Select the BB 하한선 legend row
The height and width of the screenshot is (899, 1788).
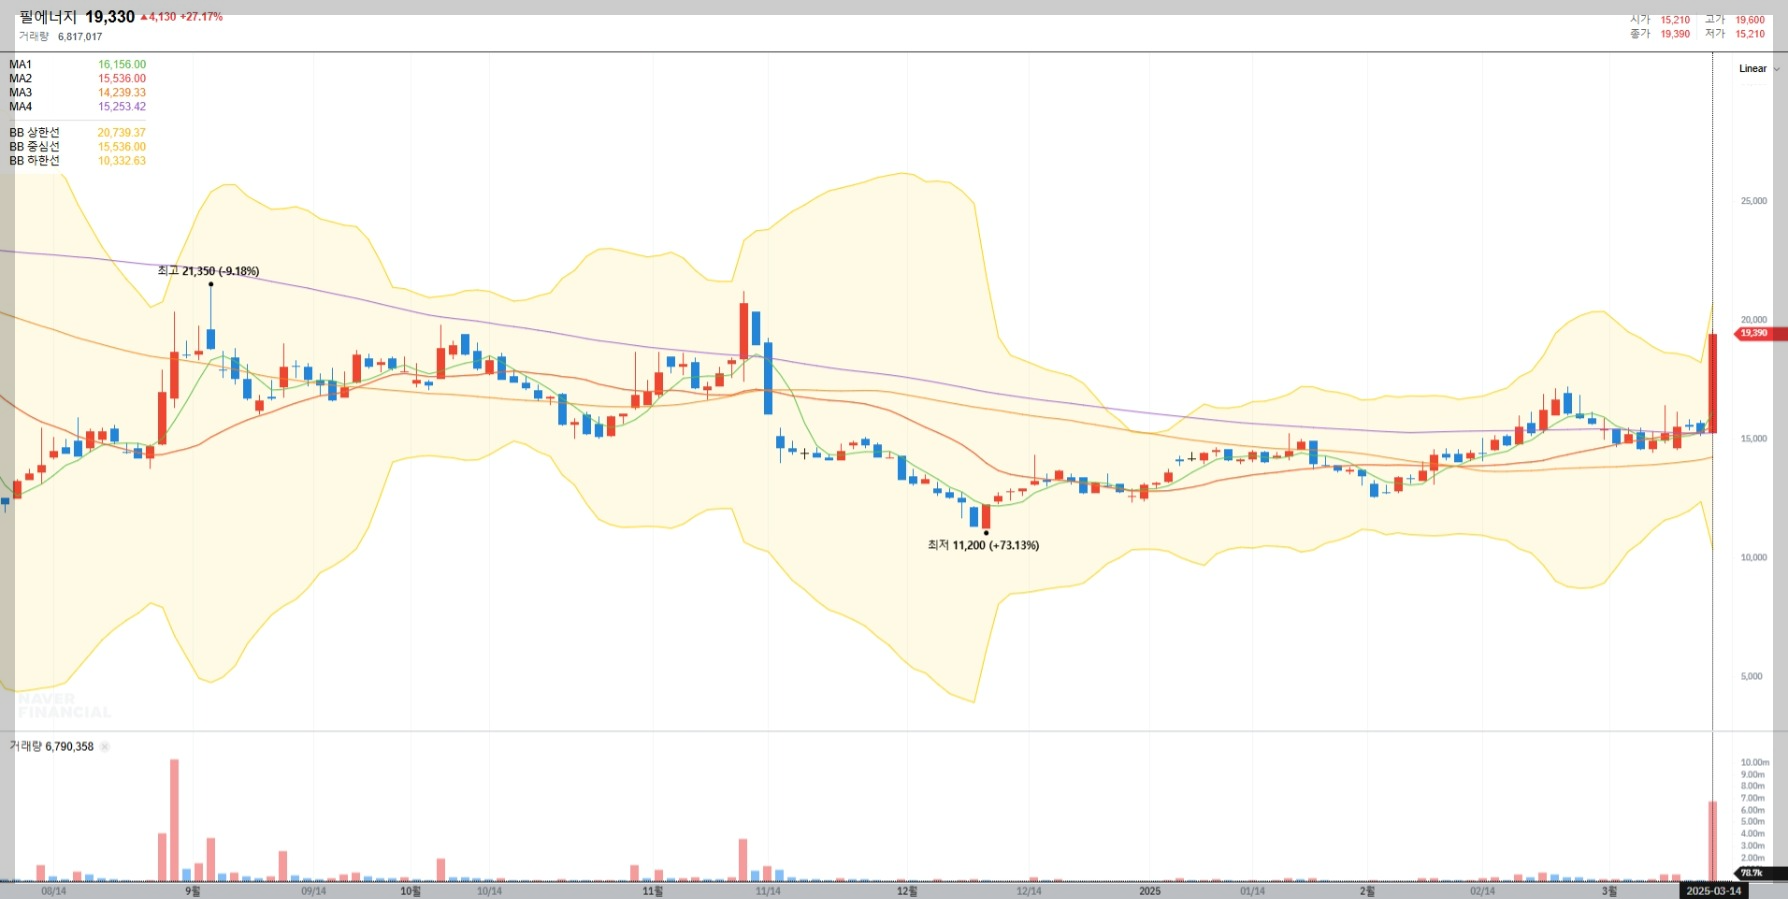tap(77, 161)
